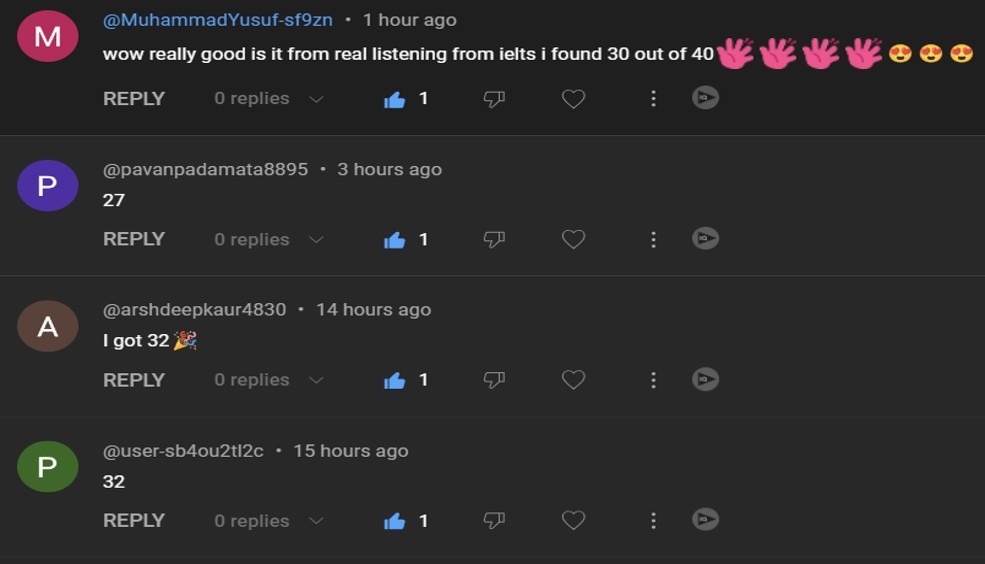Click REPLY on user-sb4ou2tl2c's comment
Viewport: 985px width, 564px height.
pos(134,521)
